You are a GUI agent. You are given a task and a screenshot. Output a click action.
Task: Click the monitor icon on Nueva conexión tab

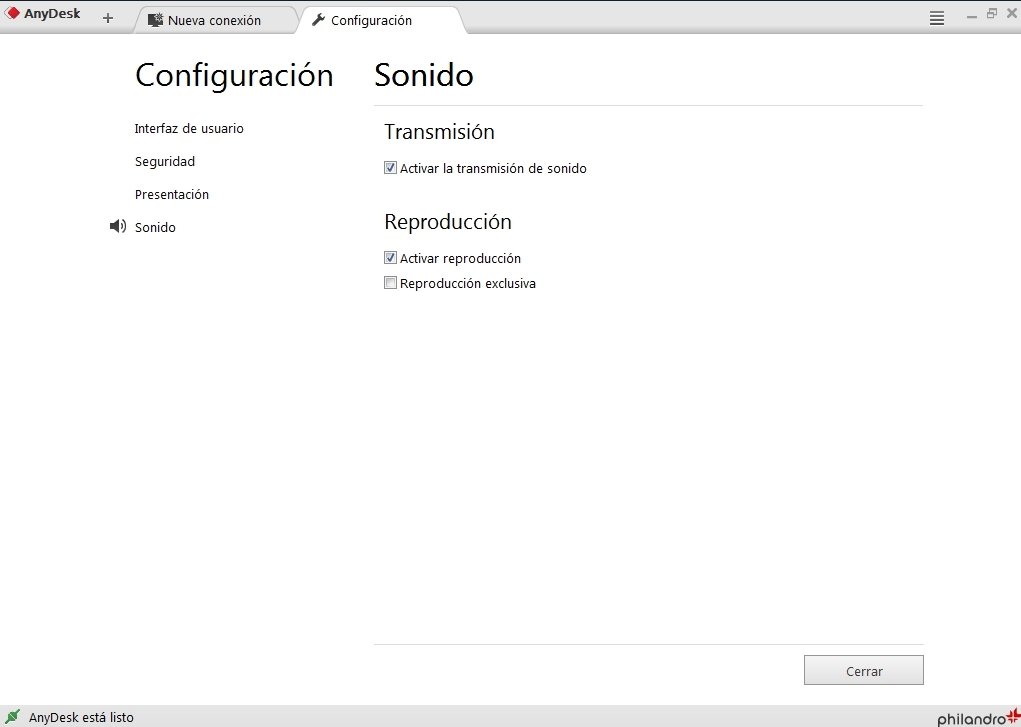(155, 20)
